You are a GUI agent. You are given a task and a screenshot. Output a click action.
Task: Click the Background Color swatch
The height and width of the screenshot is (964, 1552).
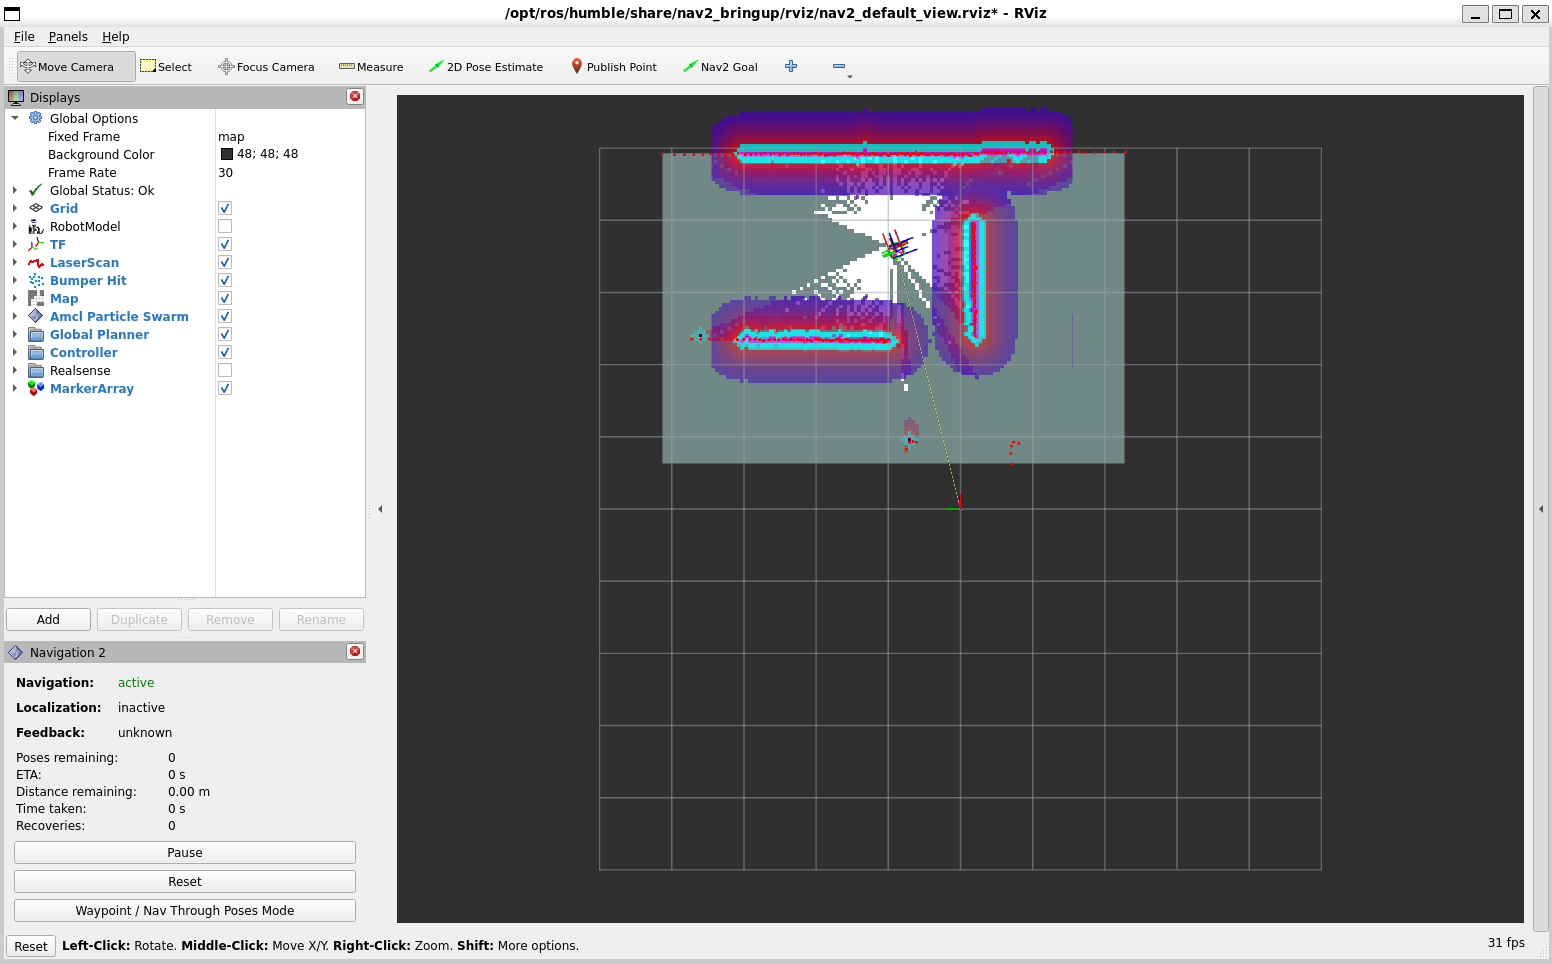click(227, 154)
